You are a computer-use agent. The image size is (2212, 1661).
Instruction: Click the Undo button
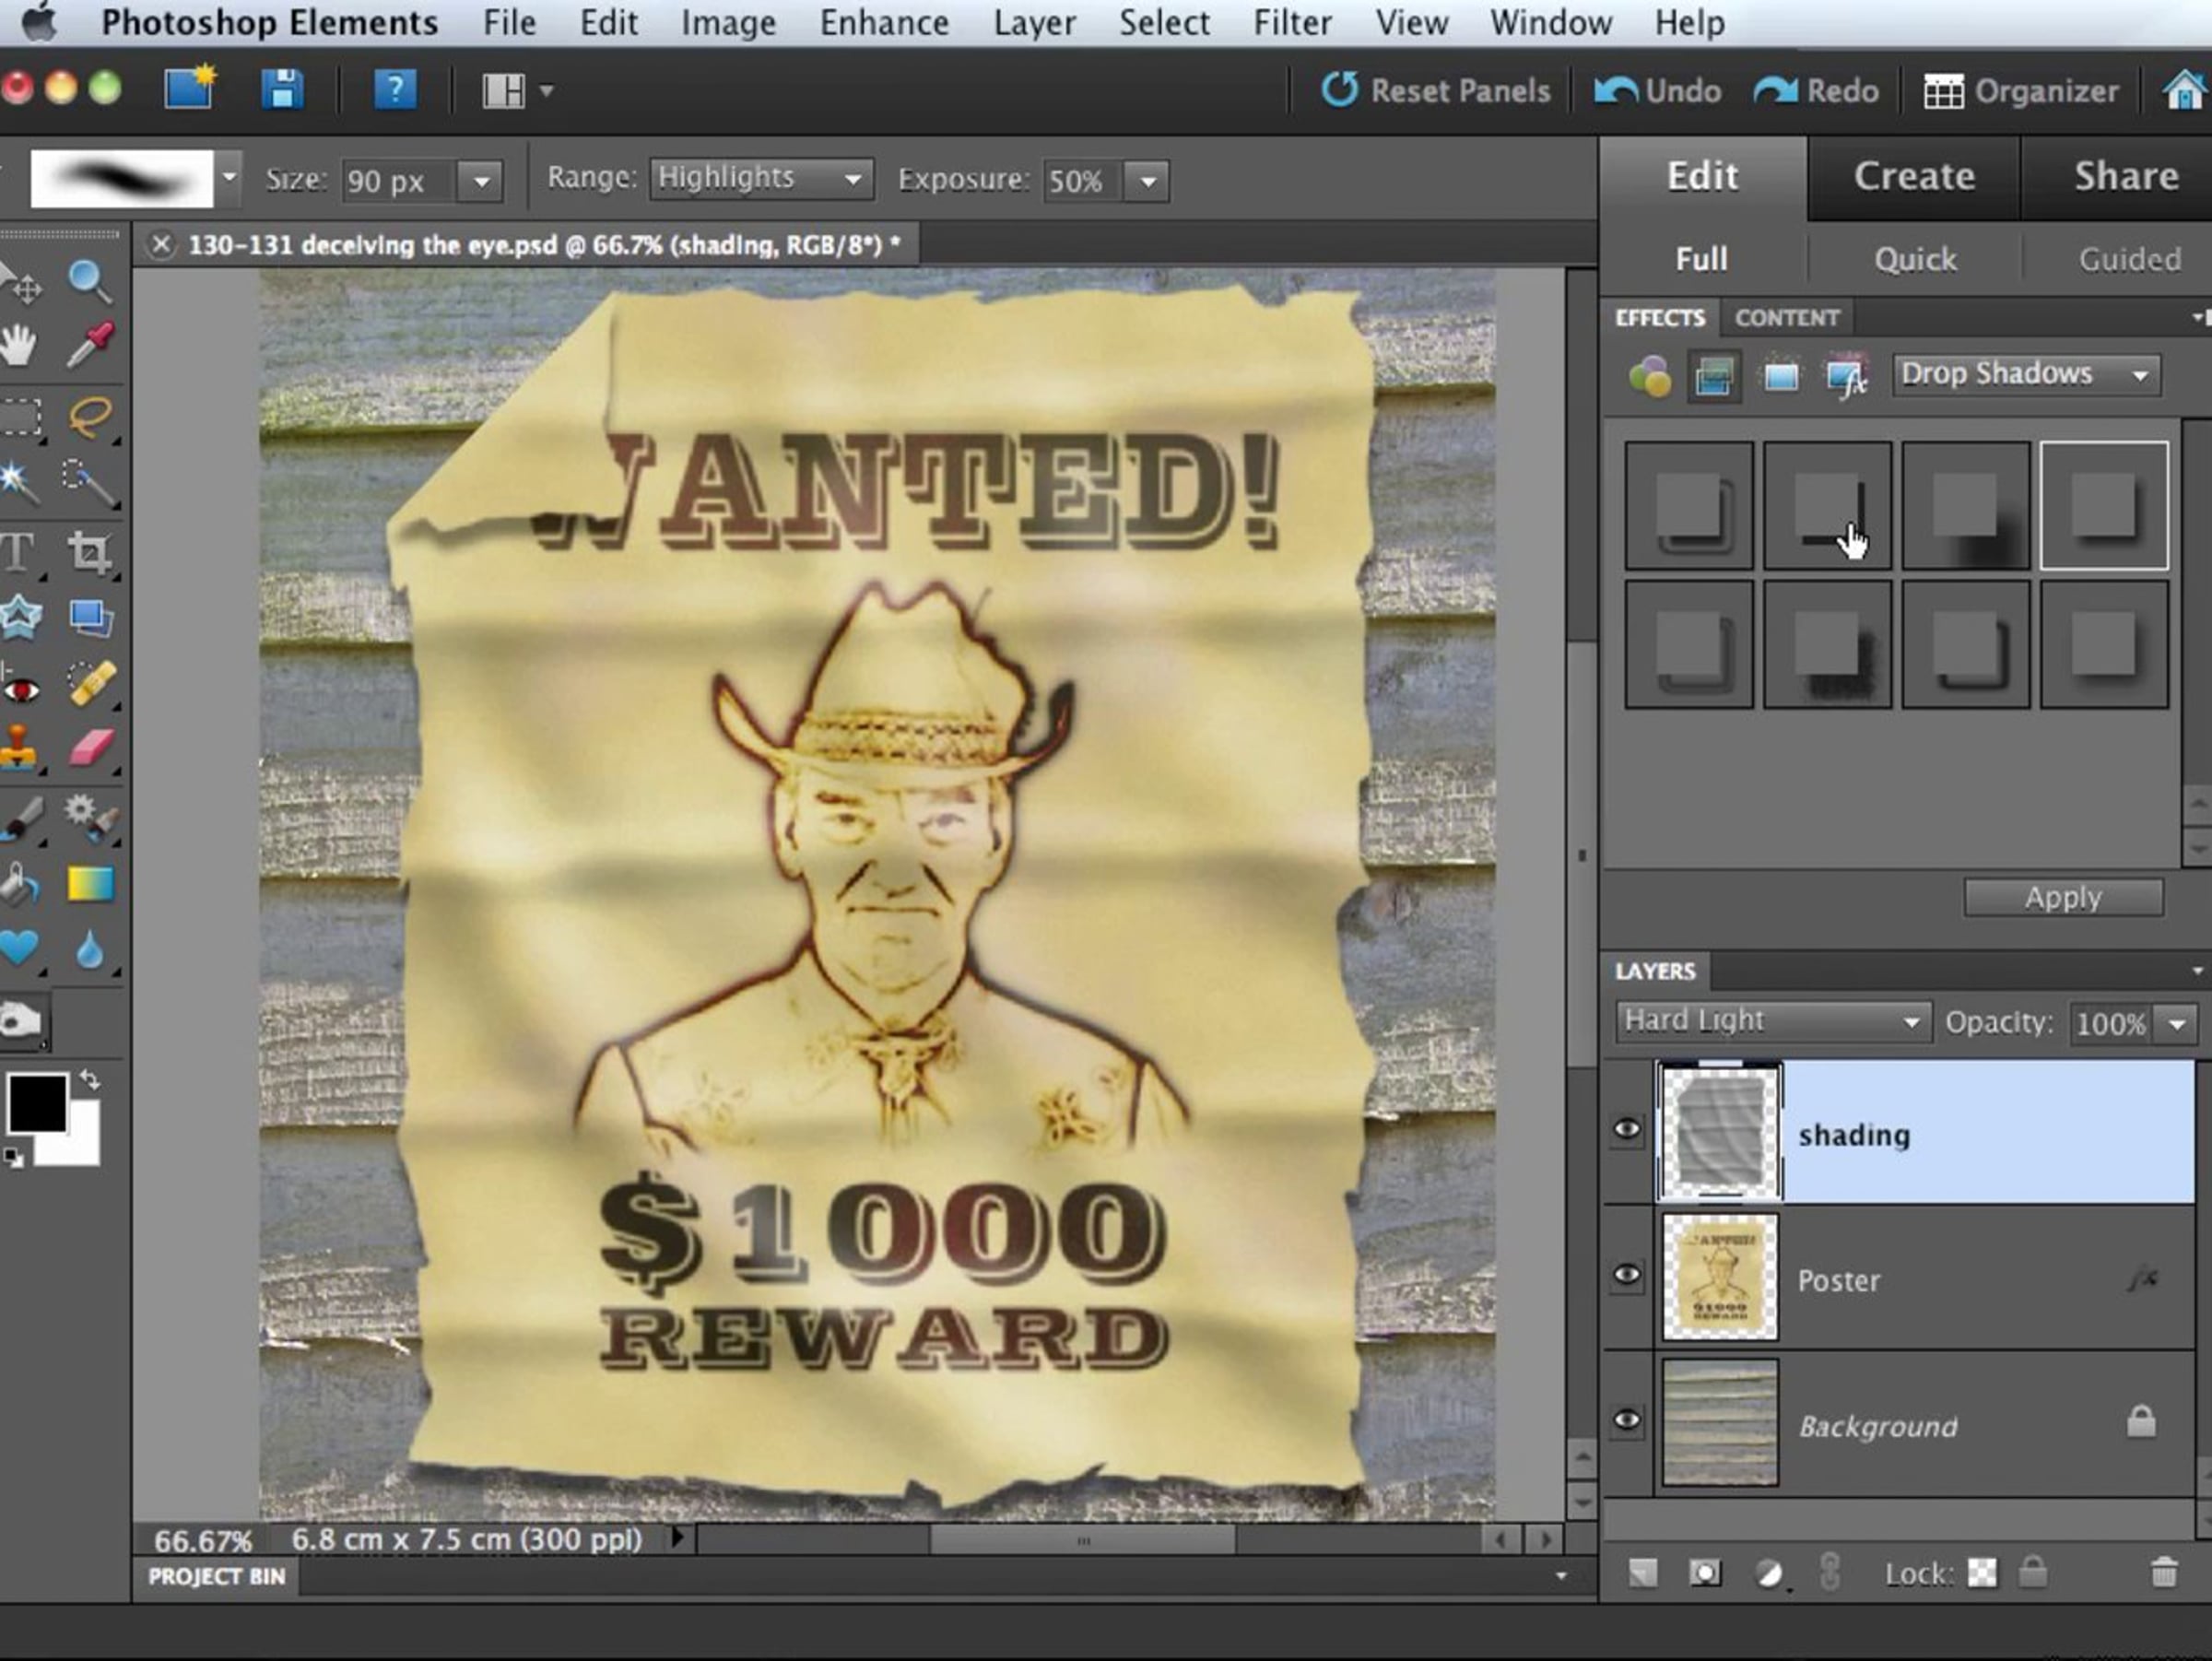click(1657, 91)
